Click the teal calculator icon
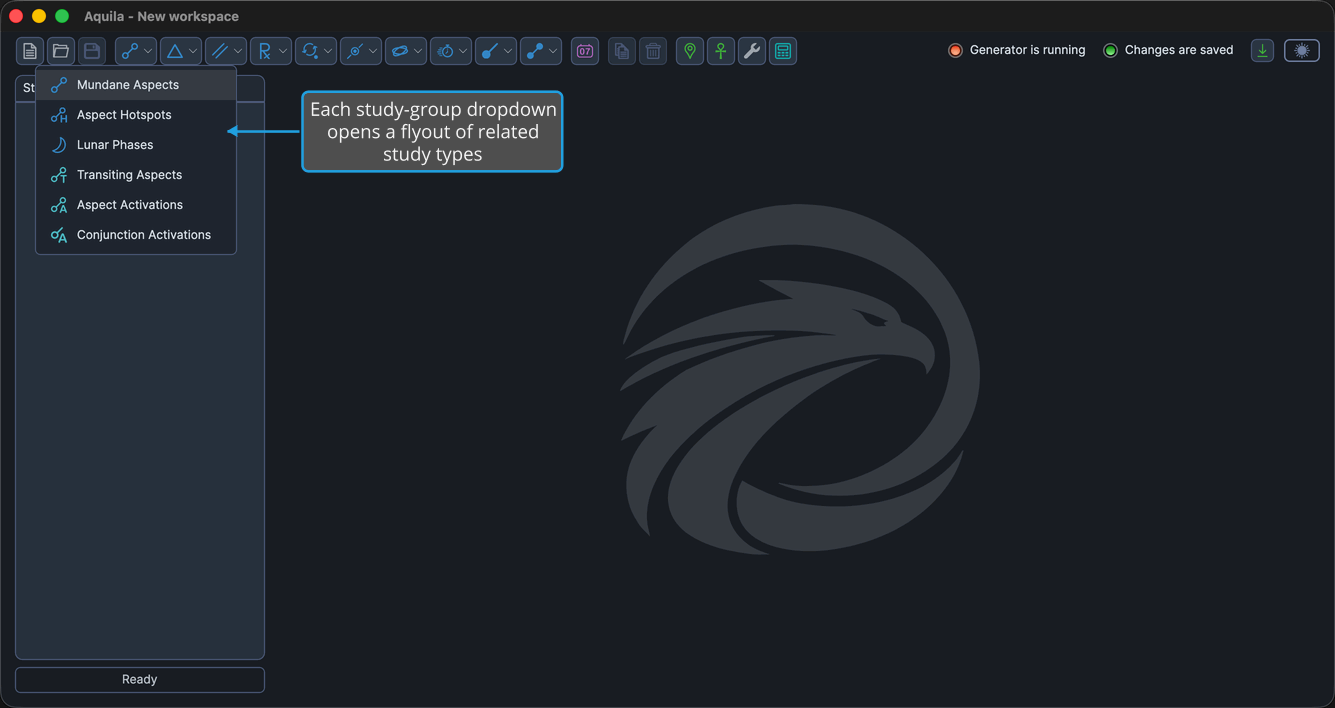 coord(783,51)
